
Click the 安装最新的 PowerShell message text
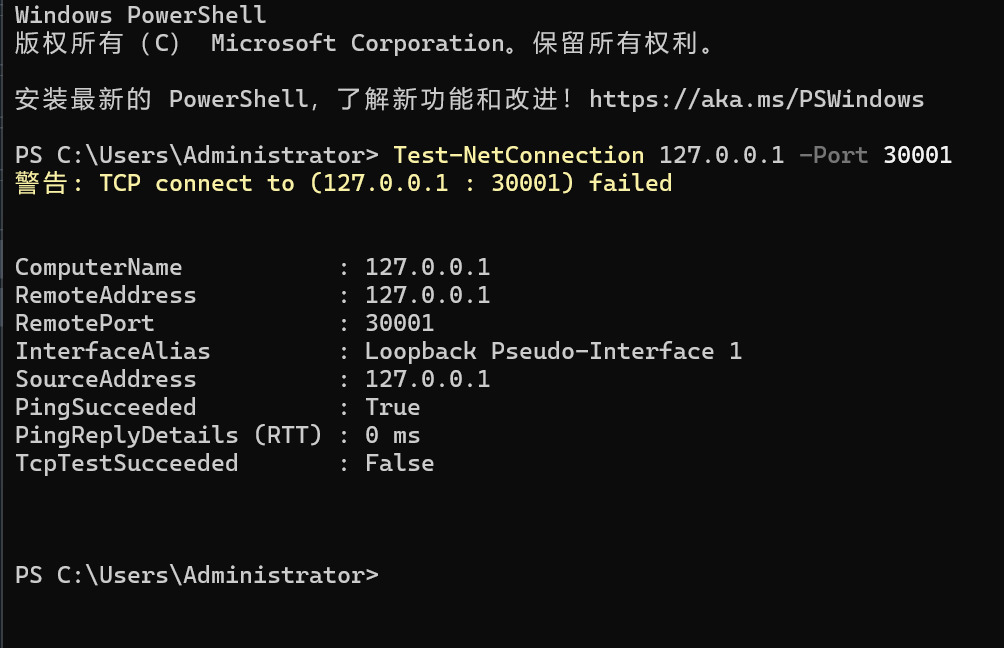coord(160,99)
